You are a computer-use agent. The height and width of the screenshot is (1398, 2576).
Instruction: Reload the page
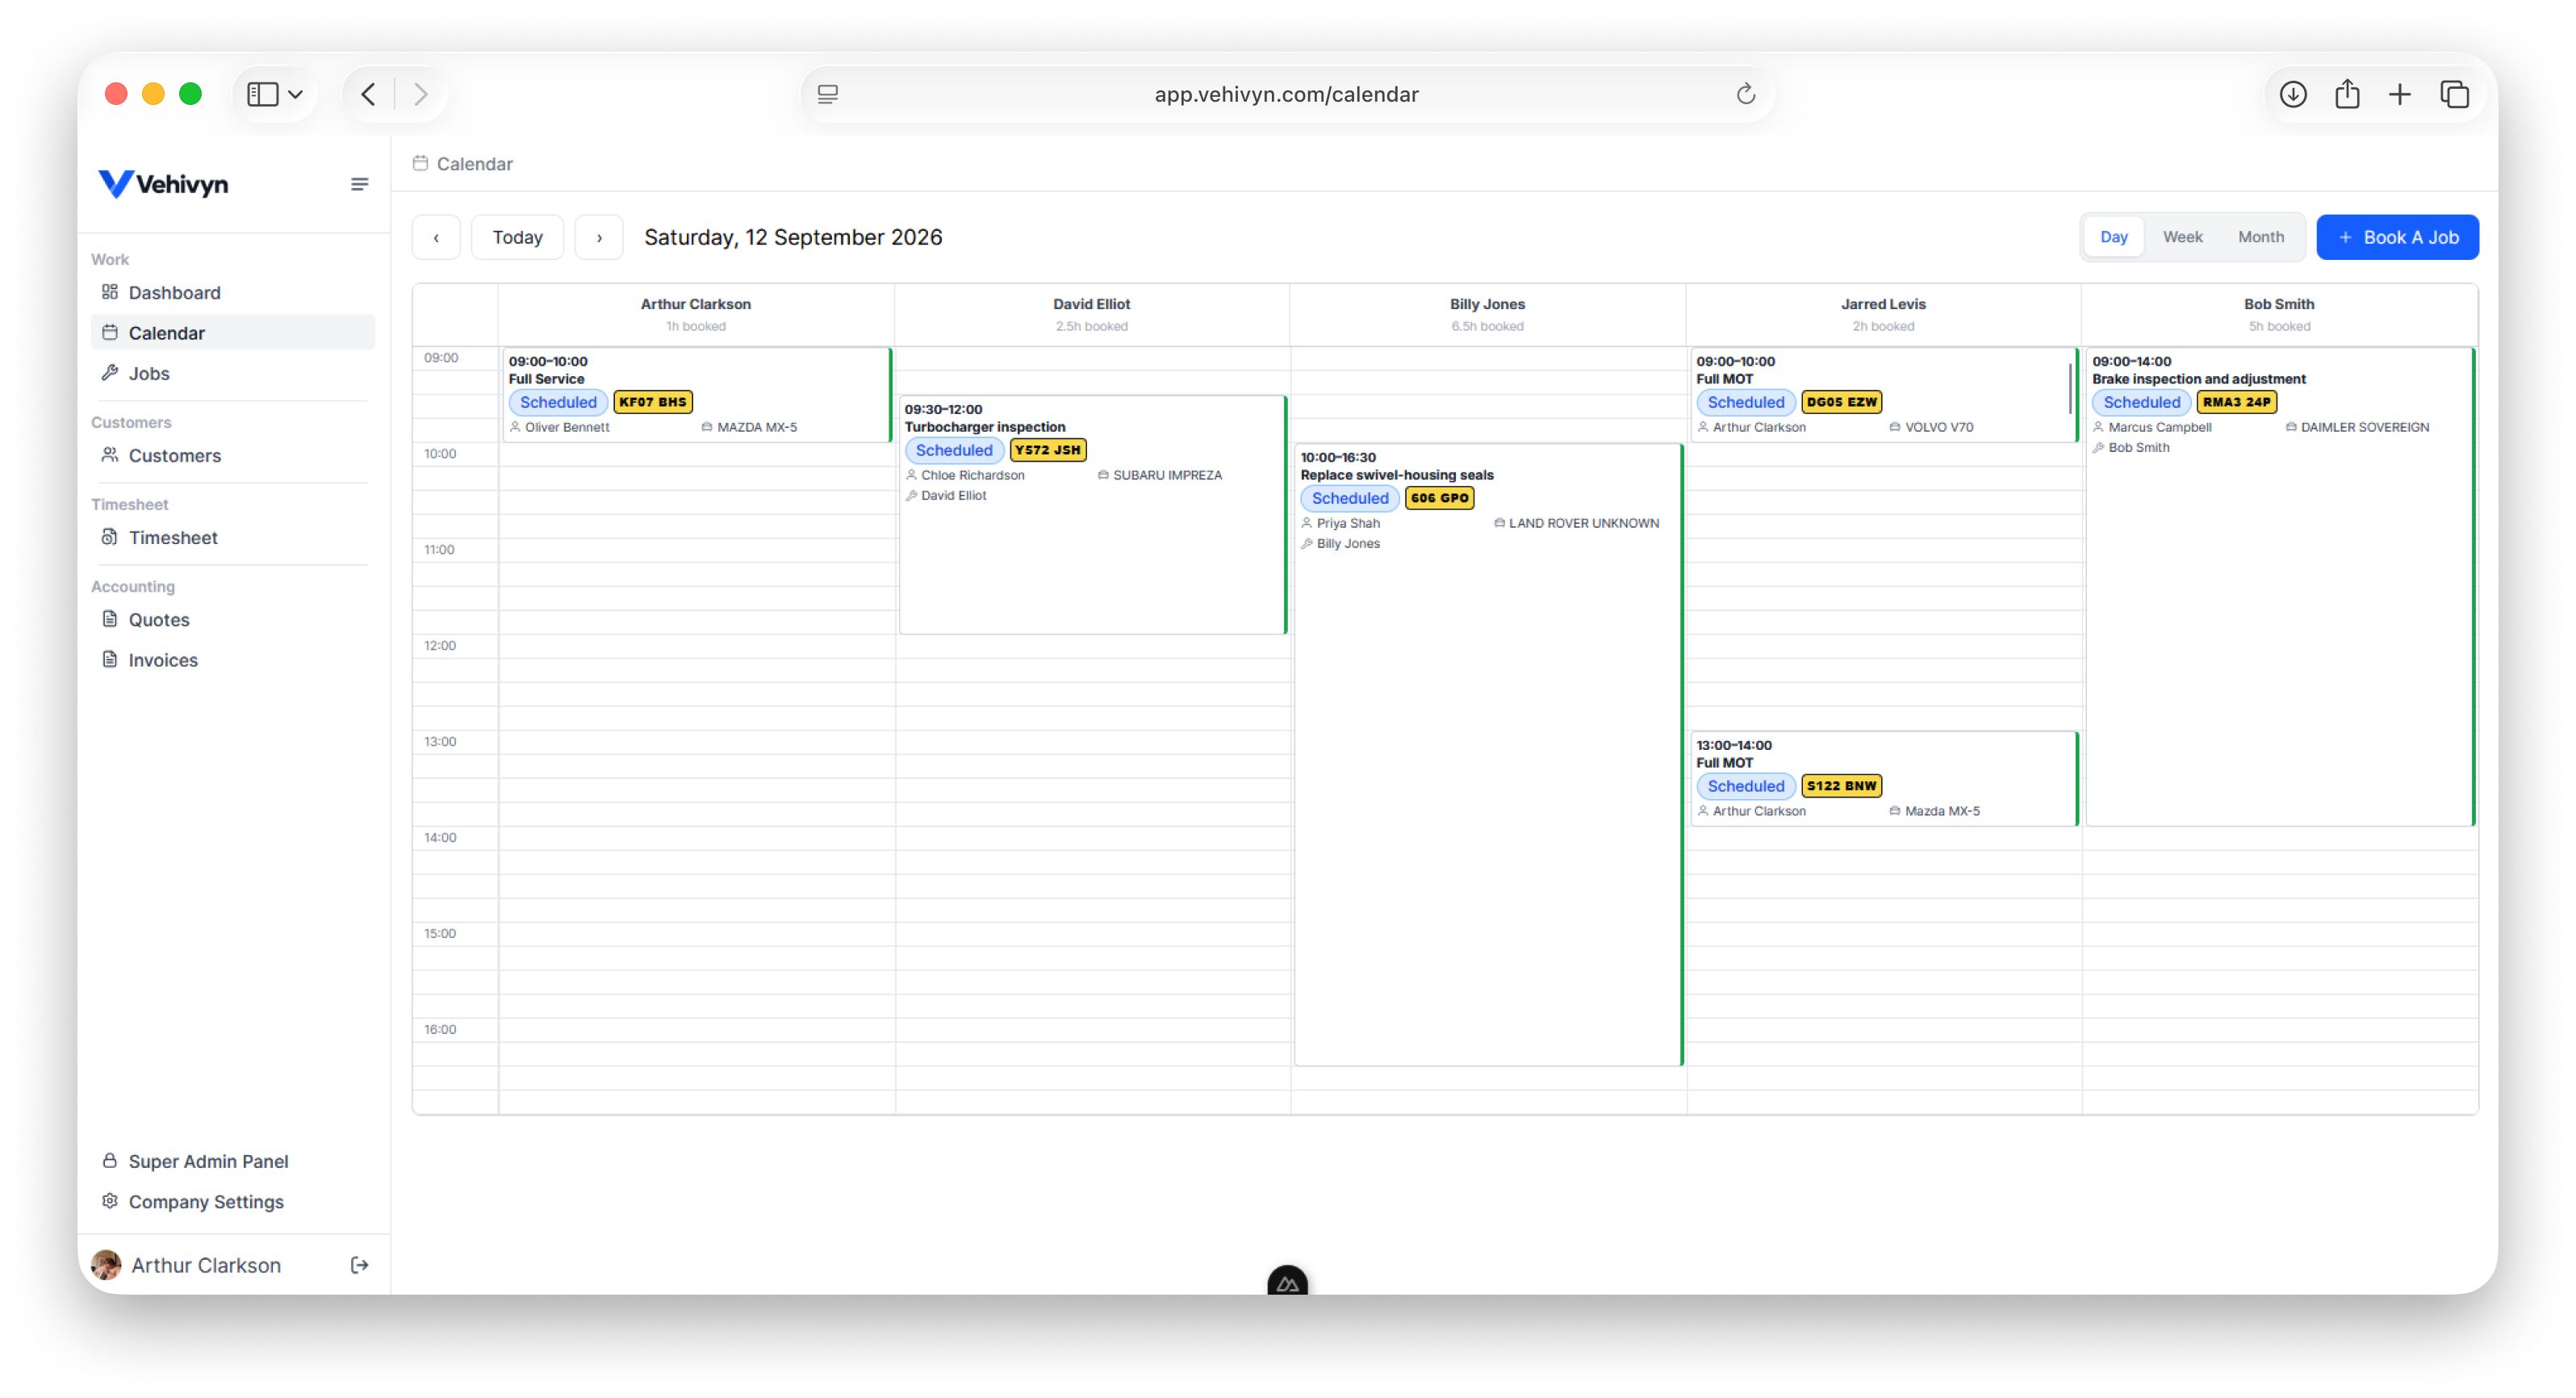point(1745,94)
